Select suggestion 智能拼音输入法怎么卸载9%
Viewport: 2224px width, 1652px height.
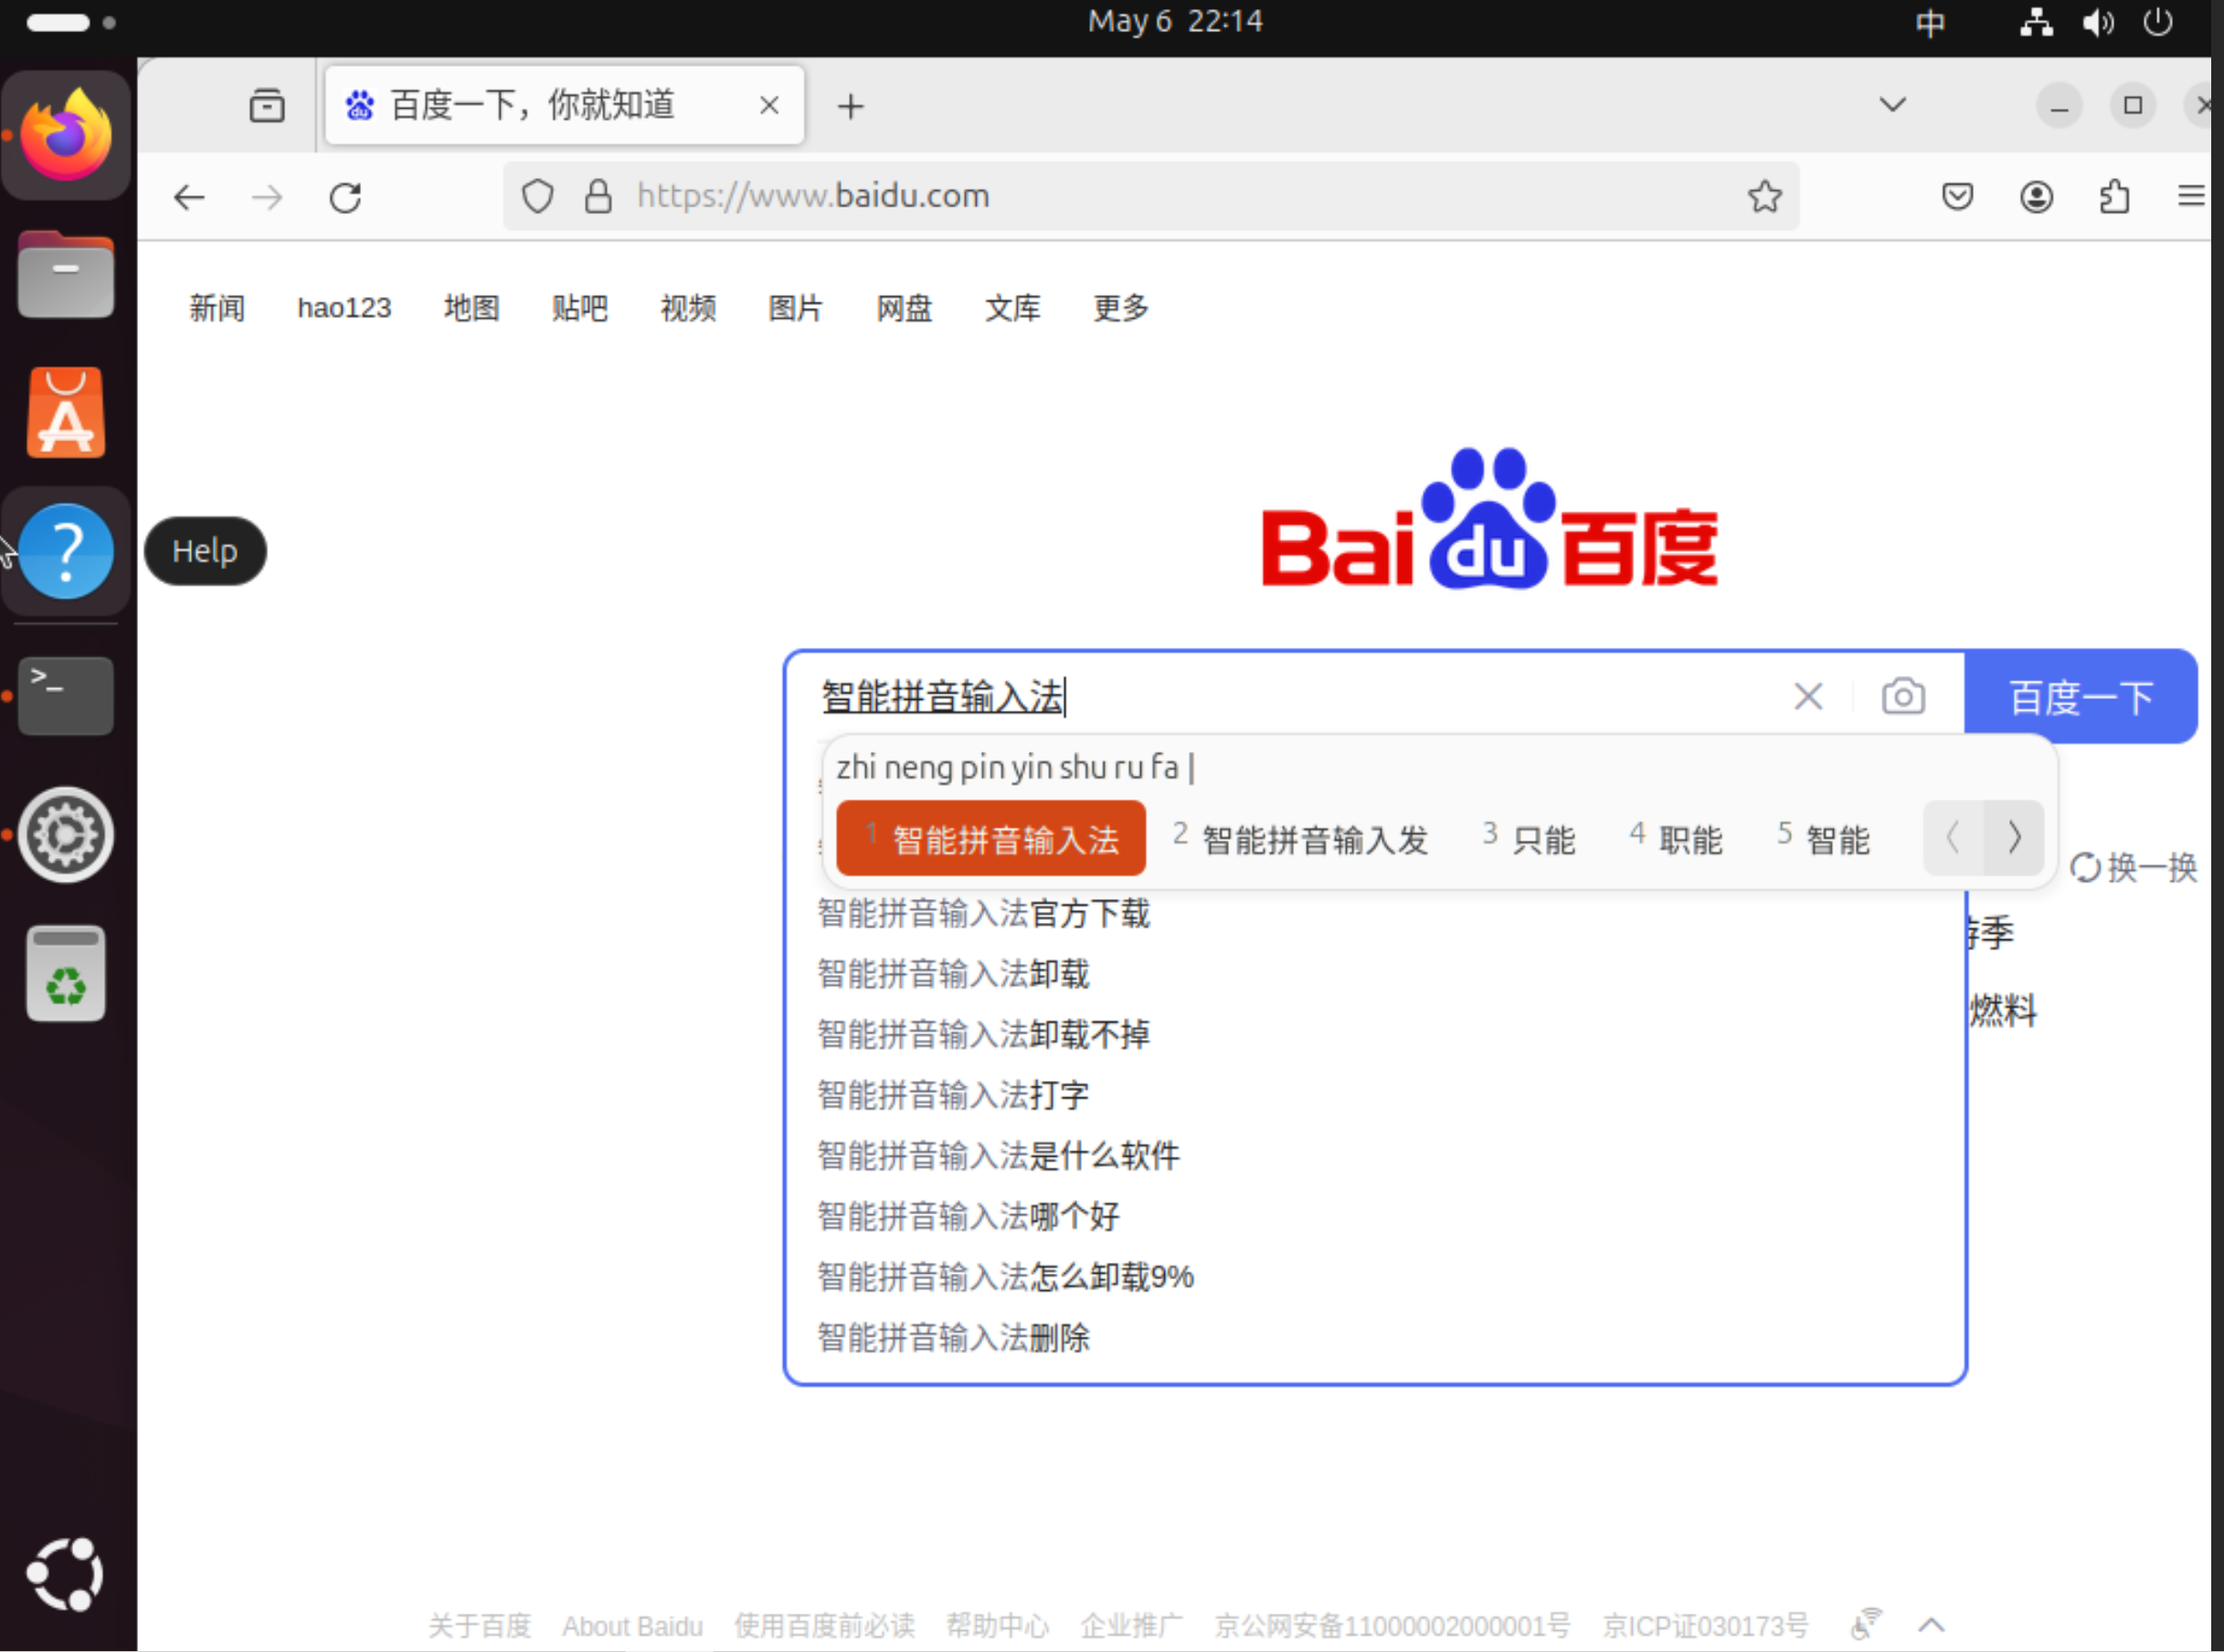tap(1006, 1277)
